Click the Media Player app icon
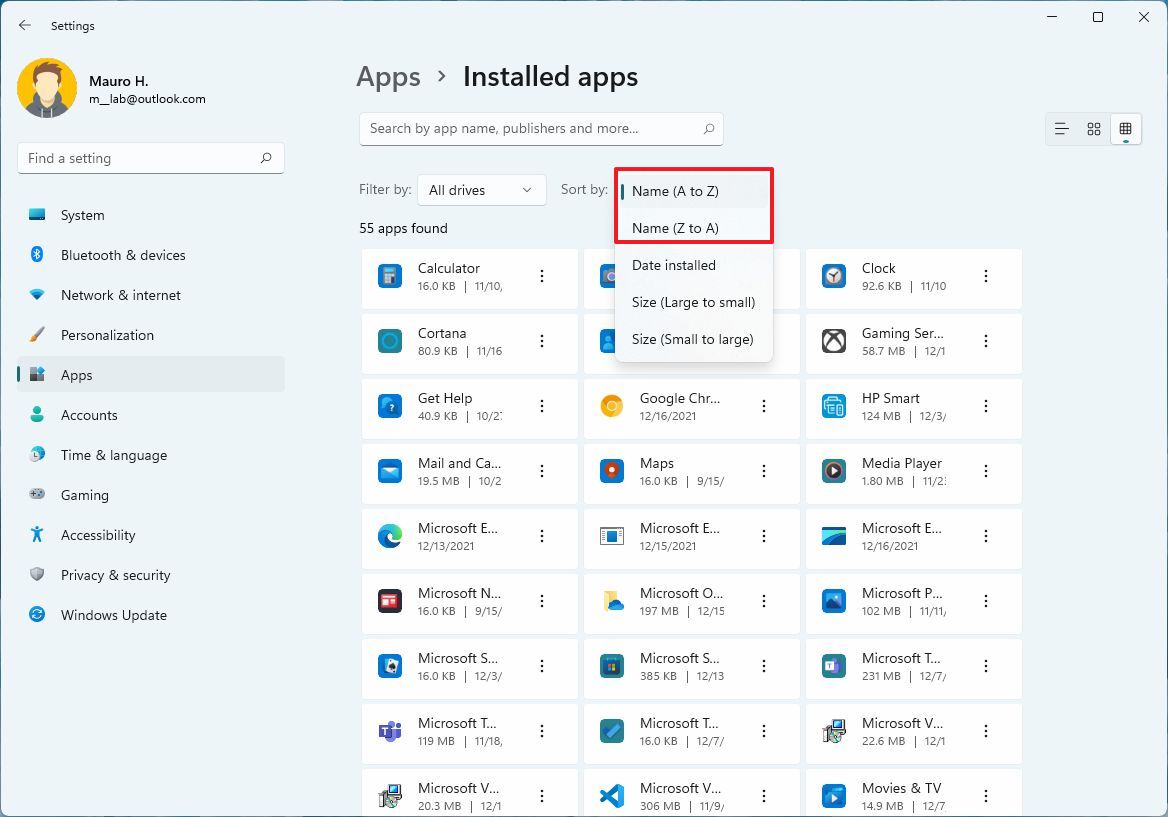Image resolution: width=1168 pixels, height=817 pixels. pyautogui.click(x=833, y=471)
